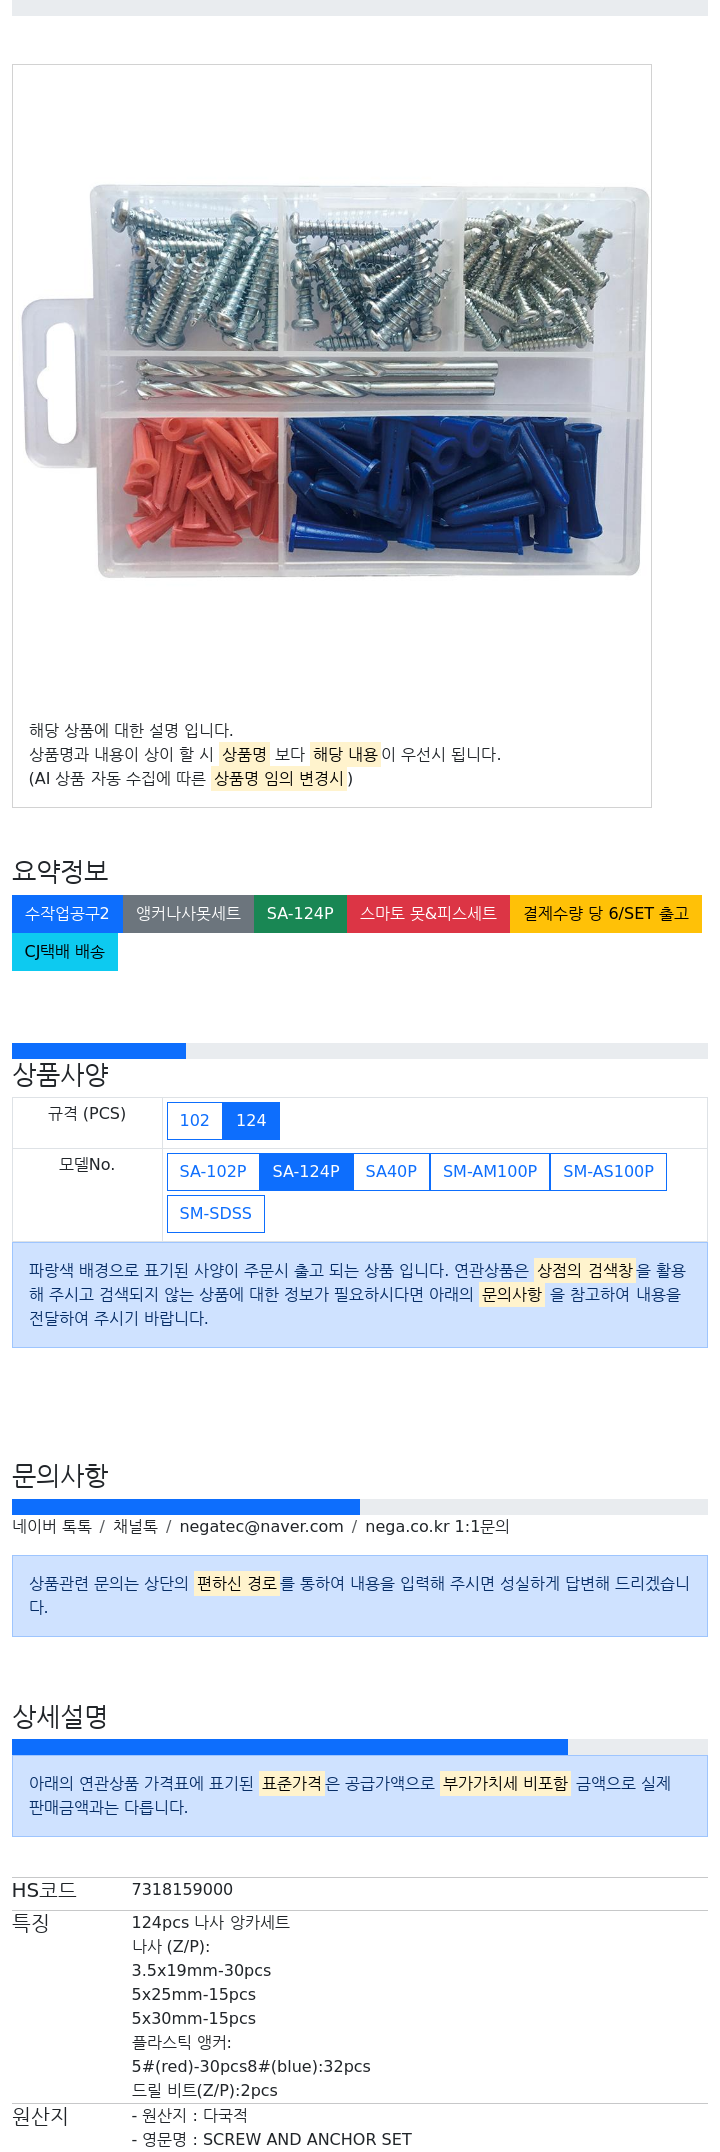Screen dimensions: 720x2152
Task: Click the 수작업공구2 category tag
Action: click(x=67, y=913)
